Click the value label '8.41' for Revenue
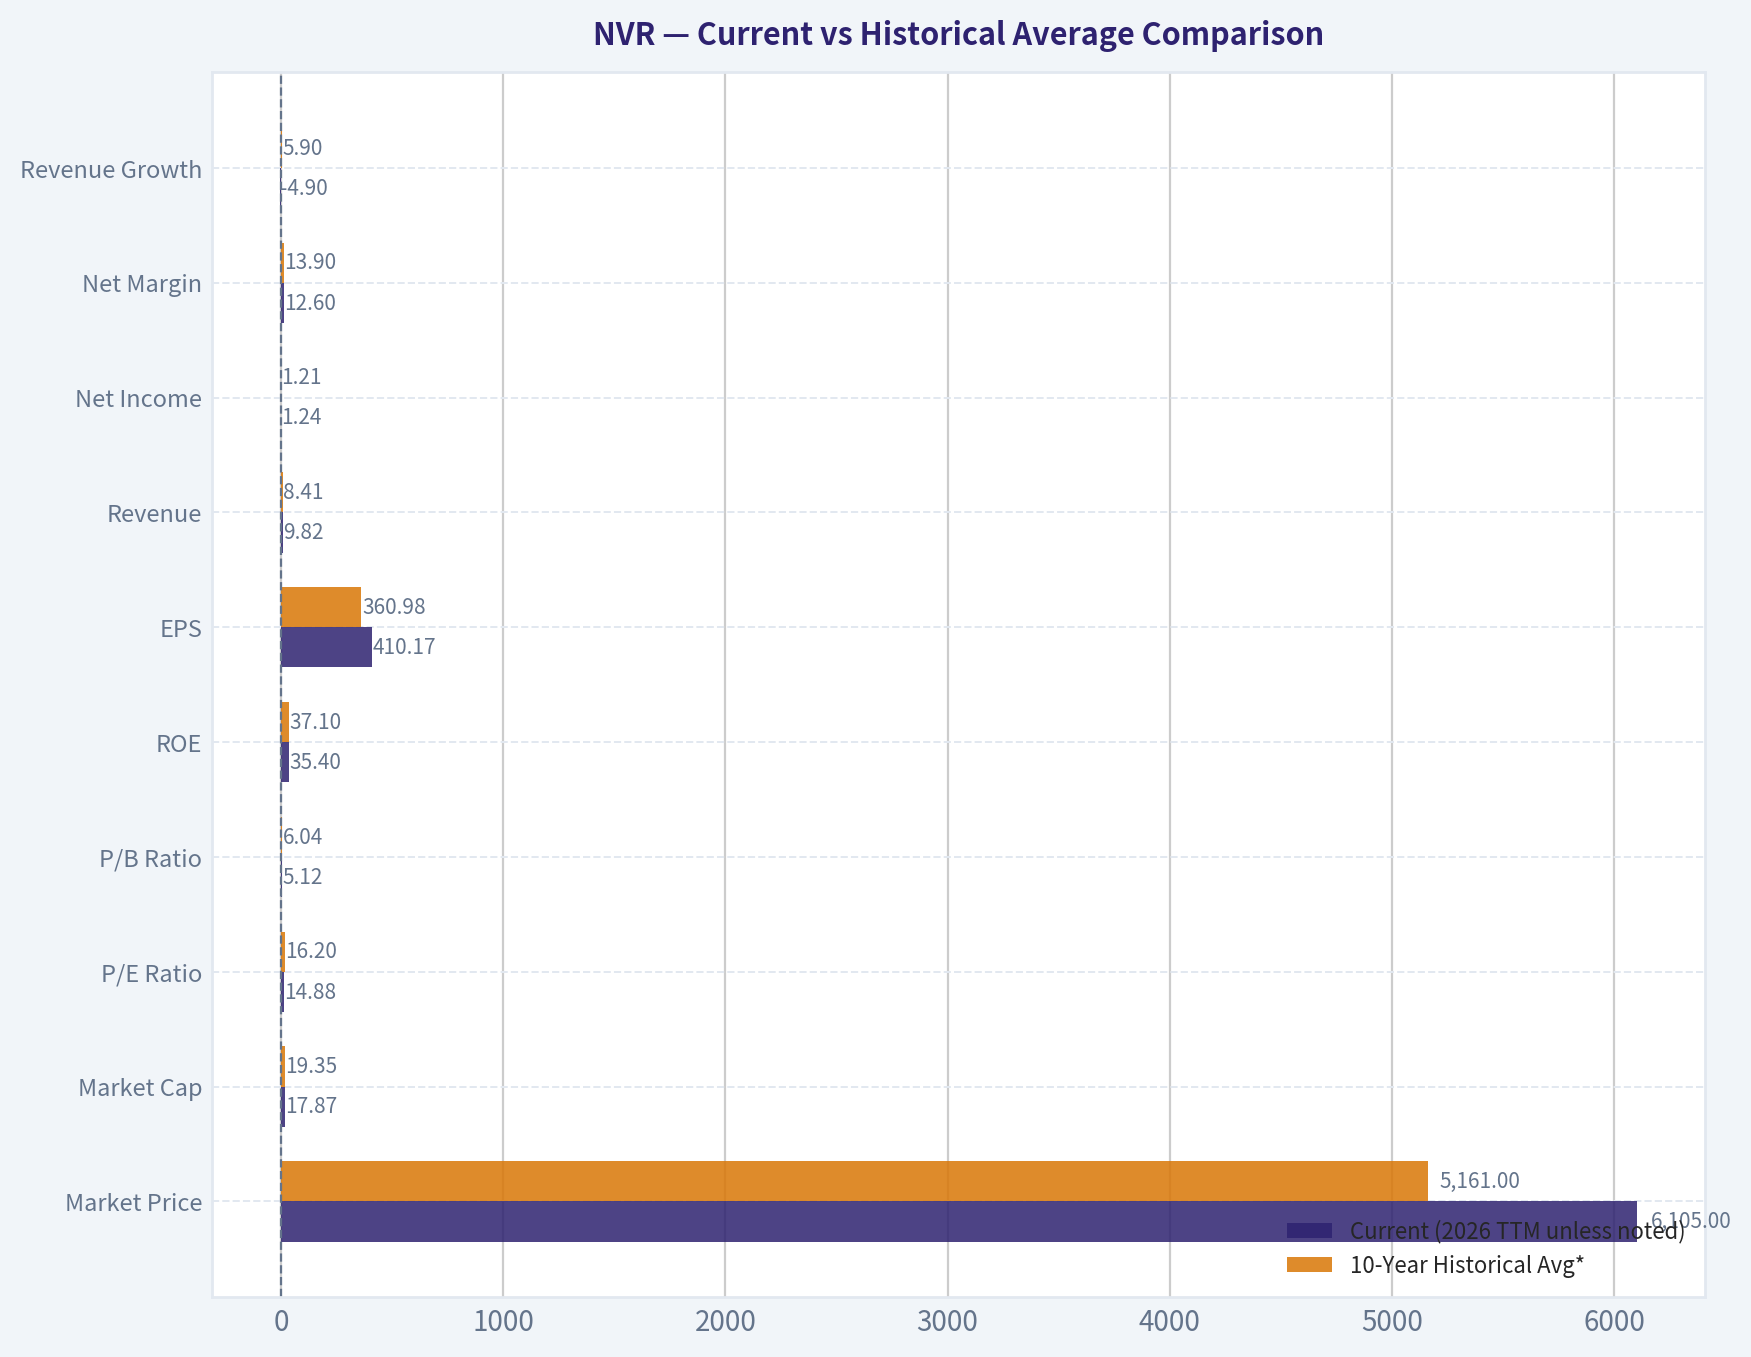This screenshot has height=1357, width=1751. click(303, 492)
